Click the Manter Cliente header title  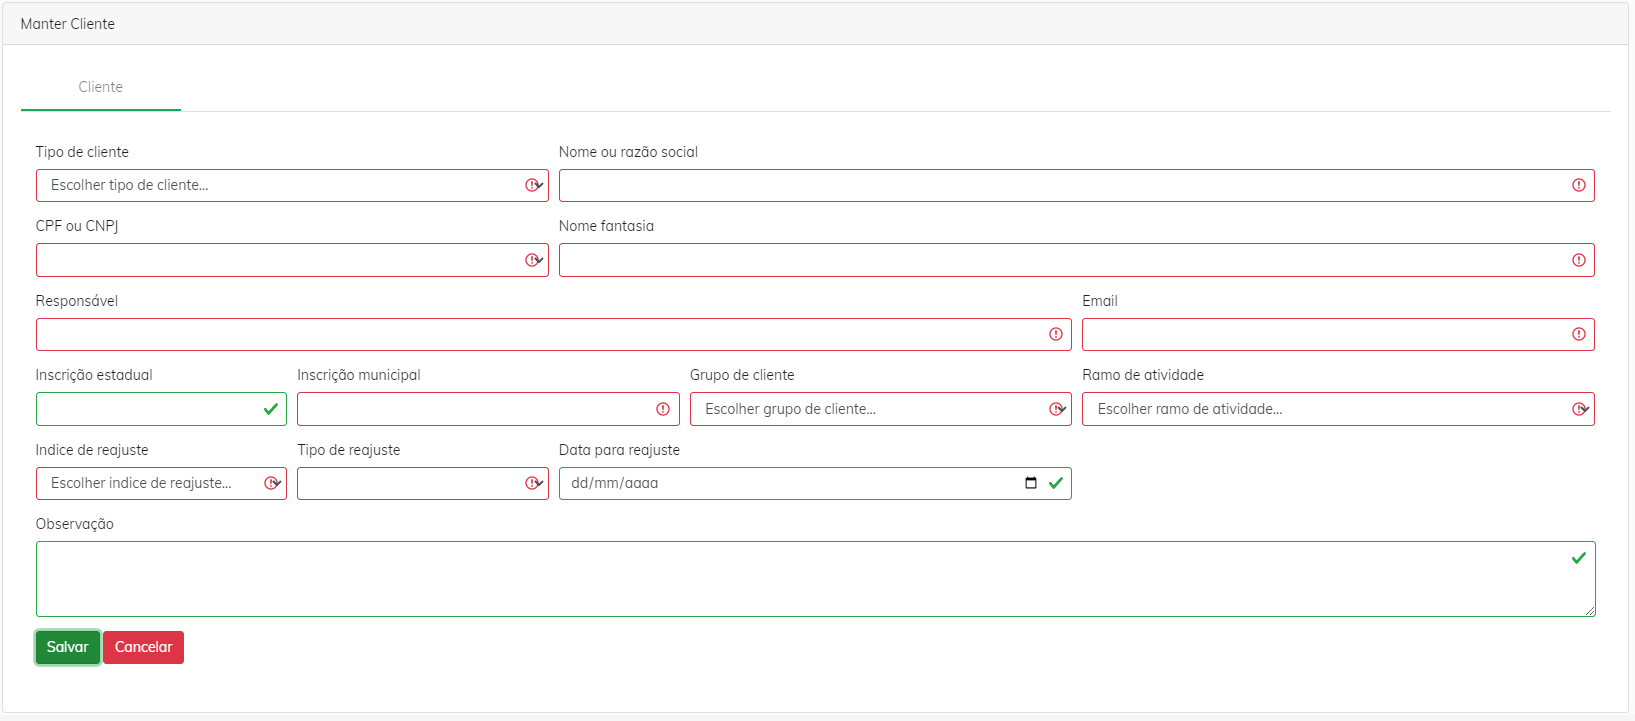click(68, 24)
